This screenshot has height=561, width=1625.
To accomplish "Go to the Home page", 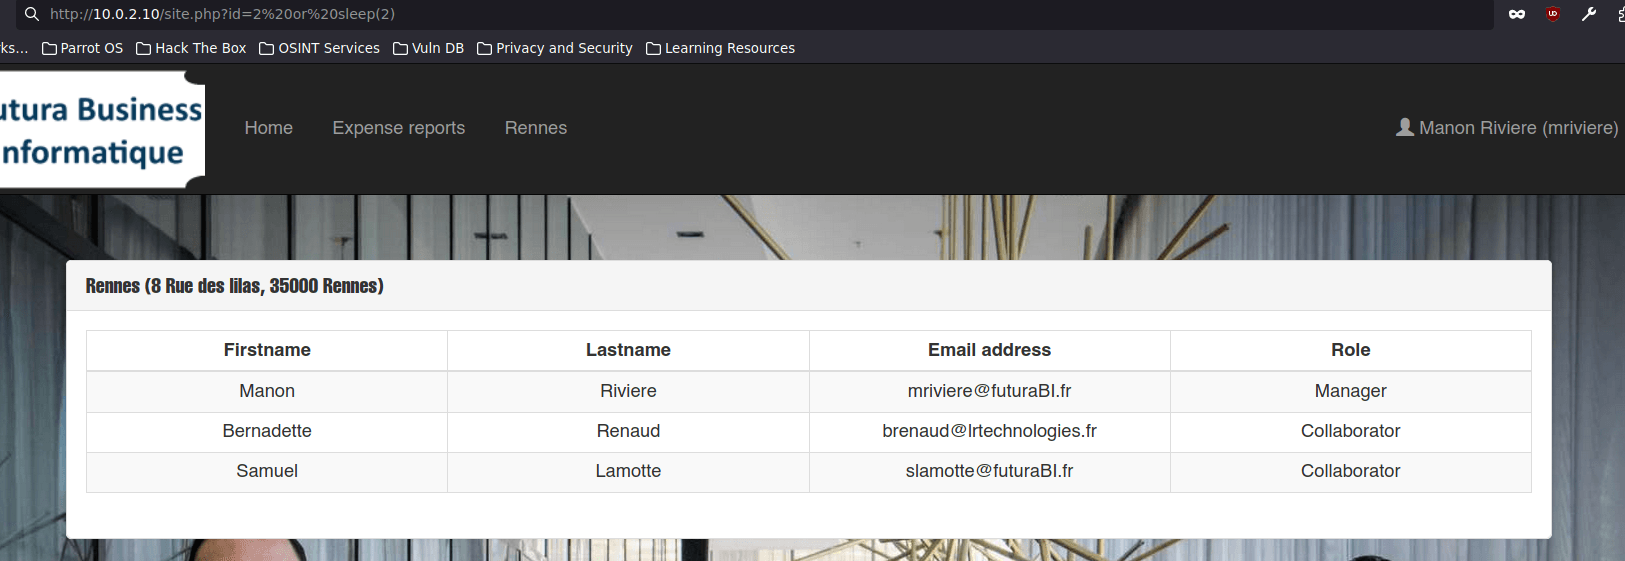I will (x=268, y=128).
